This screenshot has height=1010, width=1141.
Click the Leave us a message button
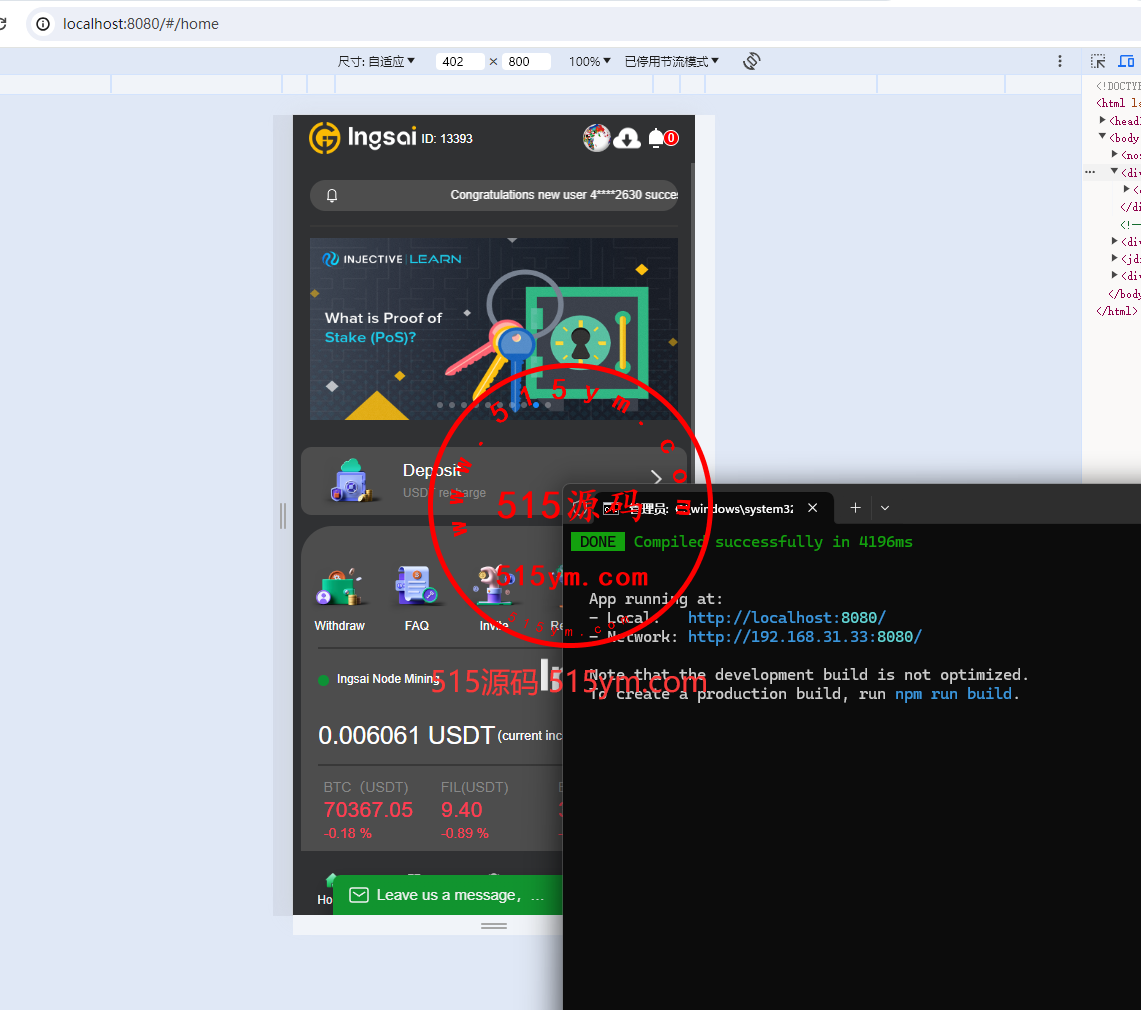point(447,895)
